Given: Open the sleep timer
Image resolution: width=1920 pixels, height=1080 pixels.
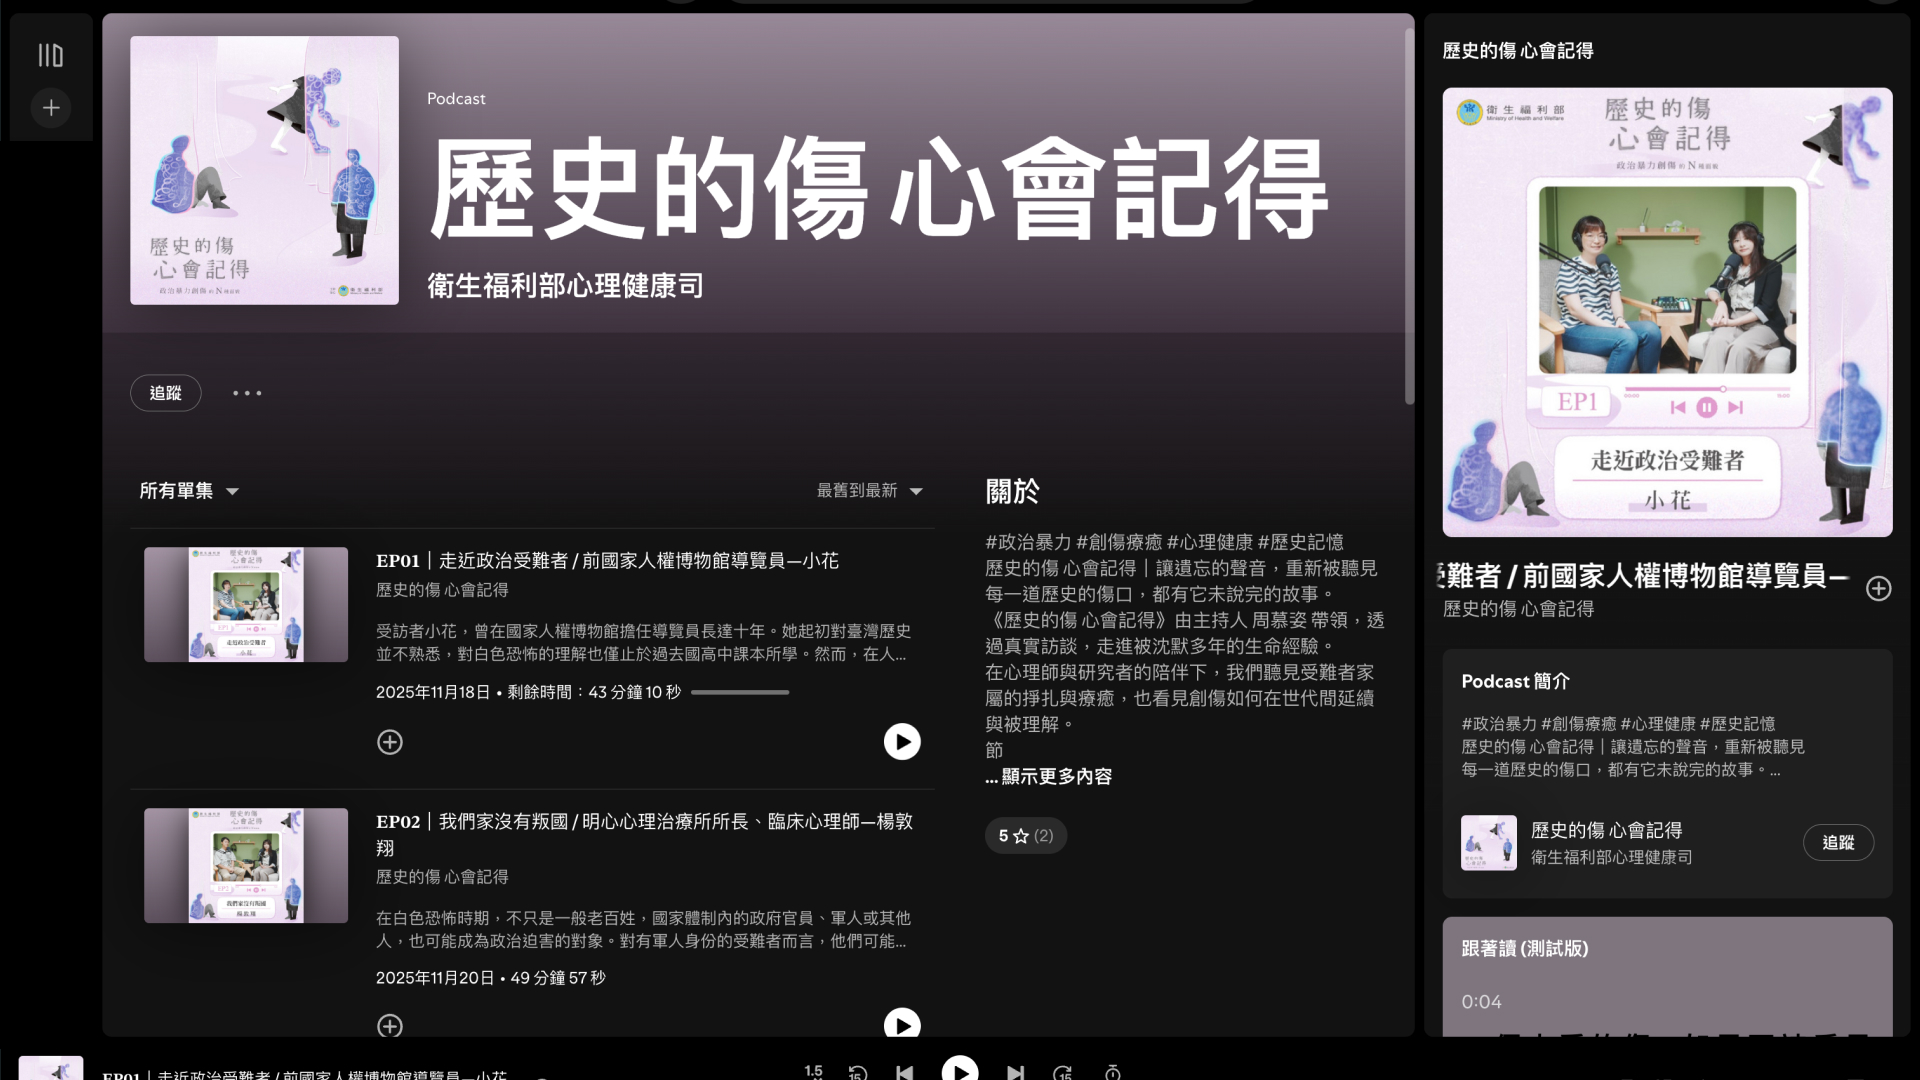Looking at the screenshot, I should click(x=1114, y=1072).
